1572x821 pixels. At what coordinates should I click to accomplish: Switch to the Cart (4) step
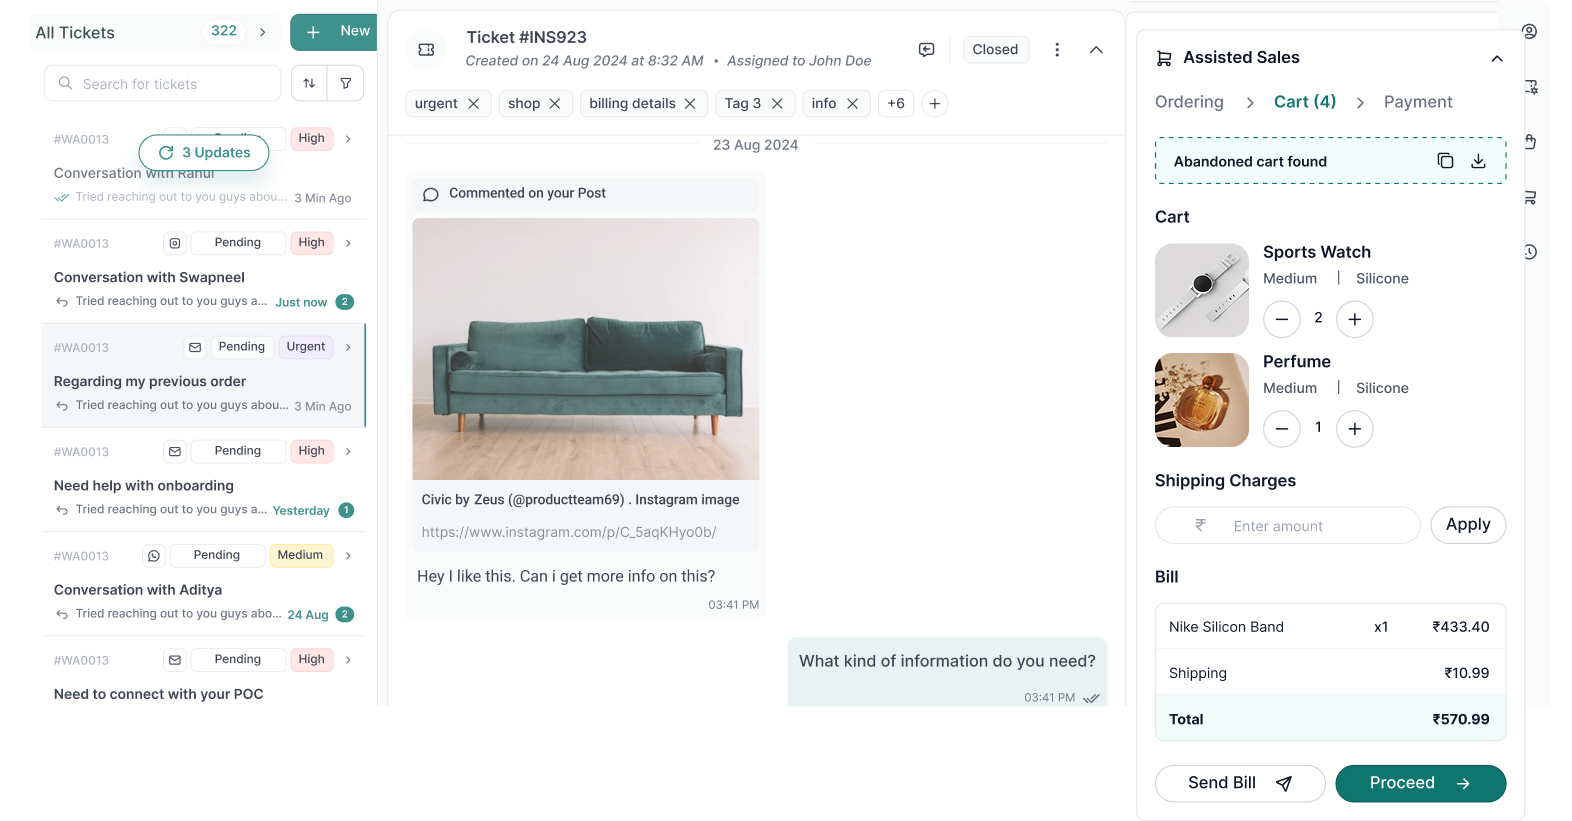pyautogui.click(x=1305, y=102)
